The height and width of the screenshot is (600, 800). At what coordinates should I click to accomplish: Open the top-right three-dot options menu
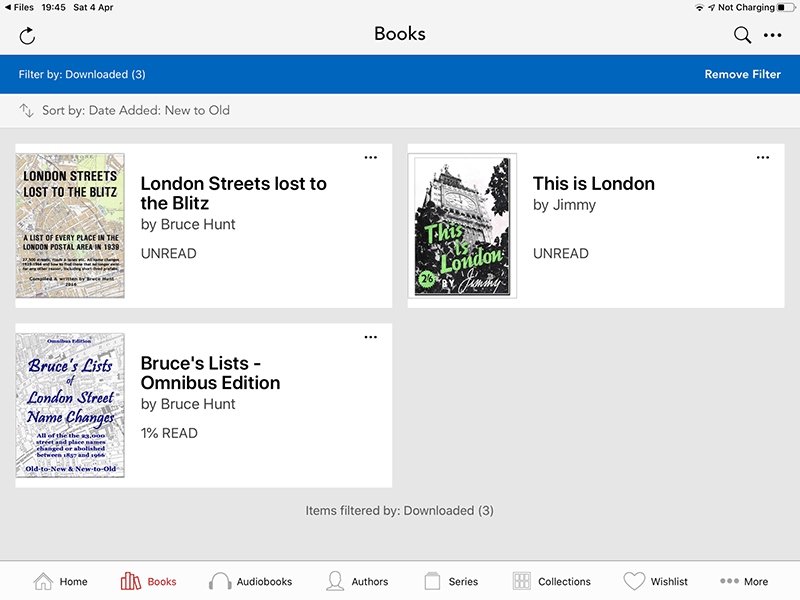[773, 36]
